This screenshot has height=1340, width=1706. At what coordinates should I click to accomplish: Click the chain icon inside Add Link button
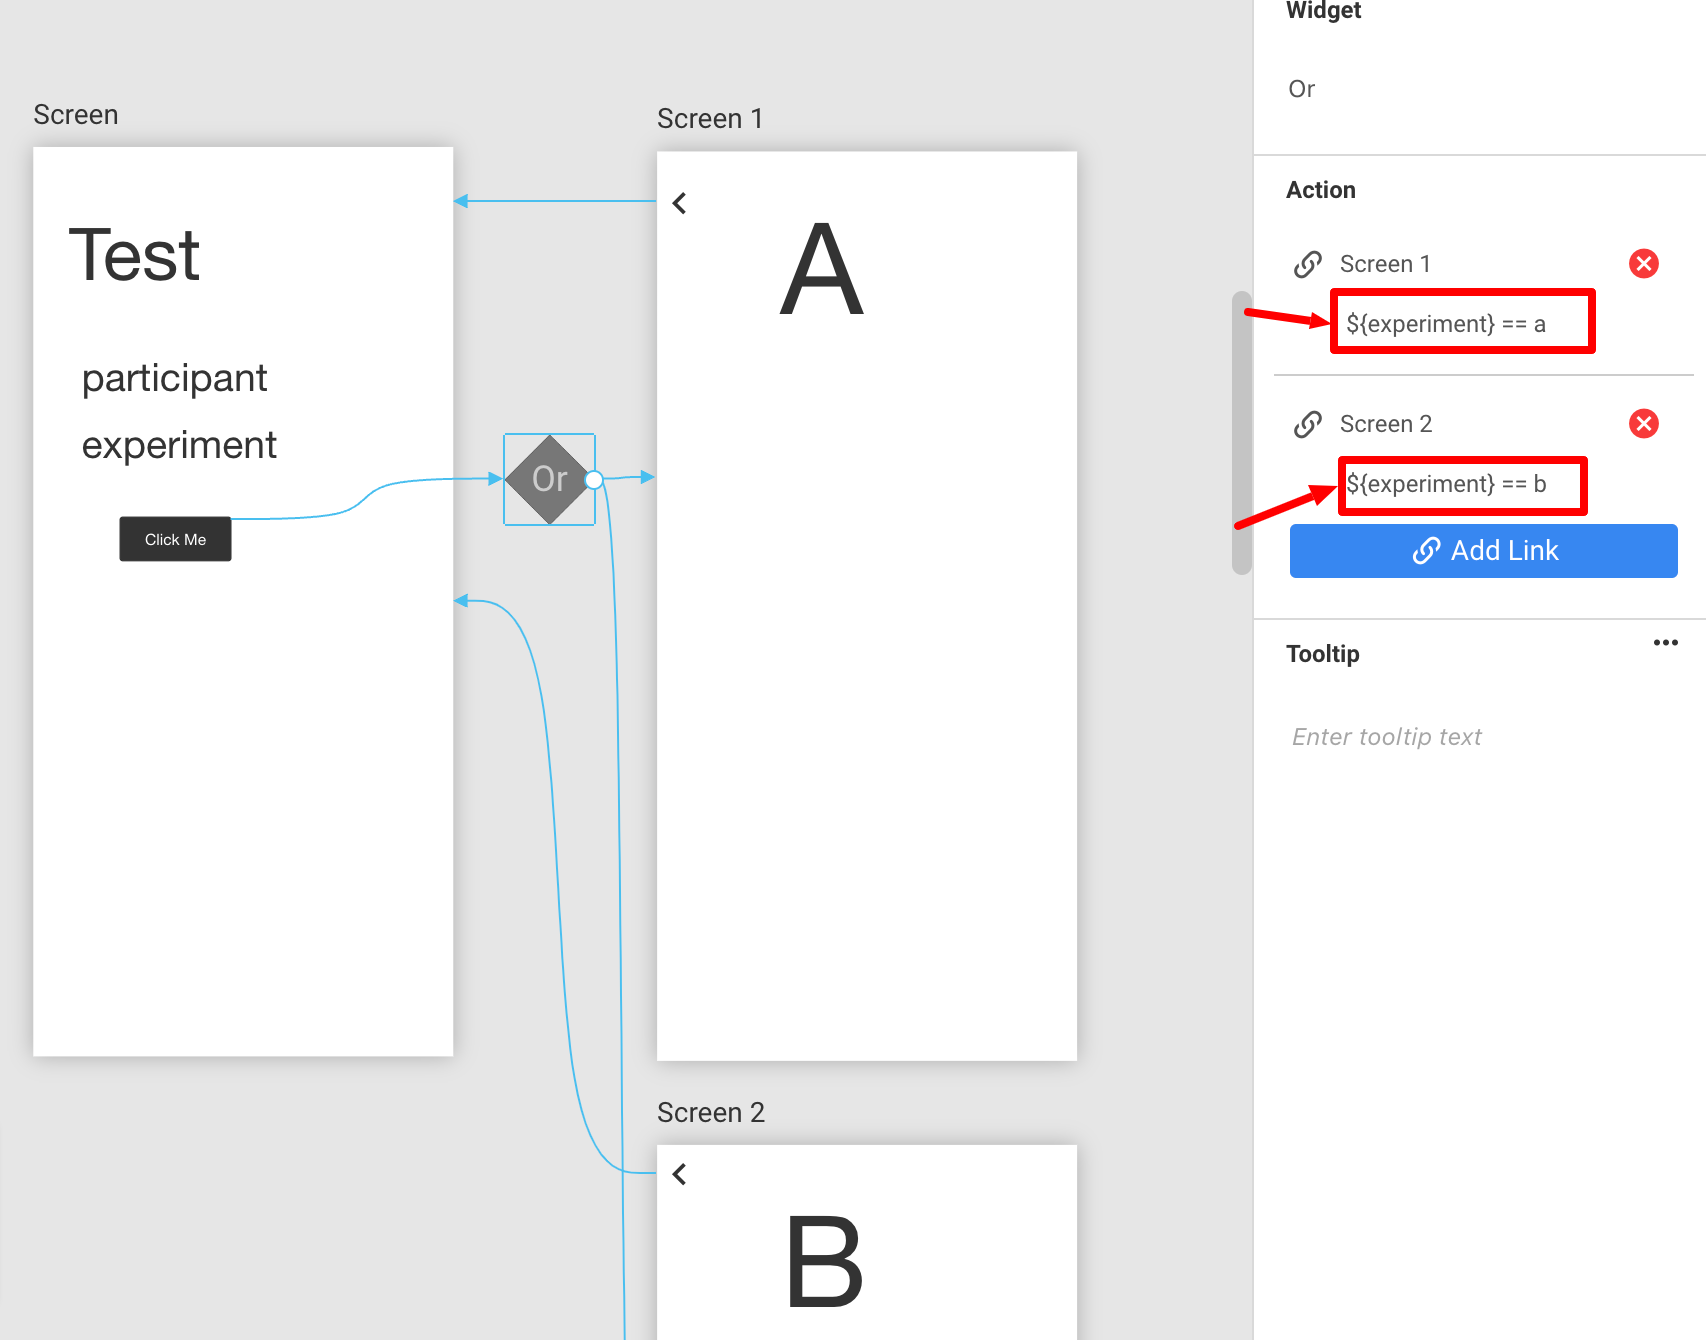1426,550
